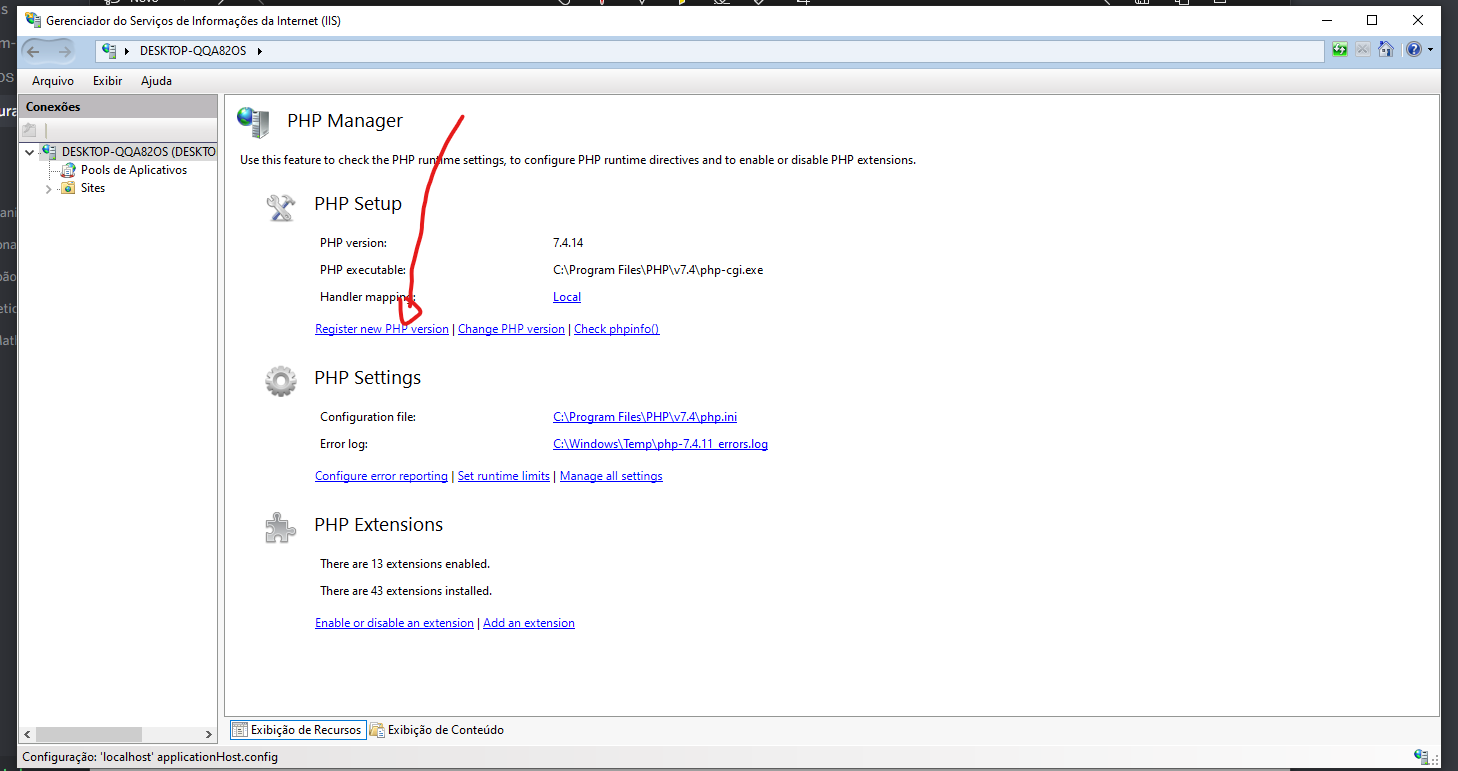This screenshot has height=771, width=1458.
Task: Open the Check phpinfo() link
Action: tap(616, 329)
